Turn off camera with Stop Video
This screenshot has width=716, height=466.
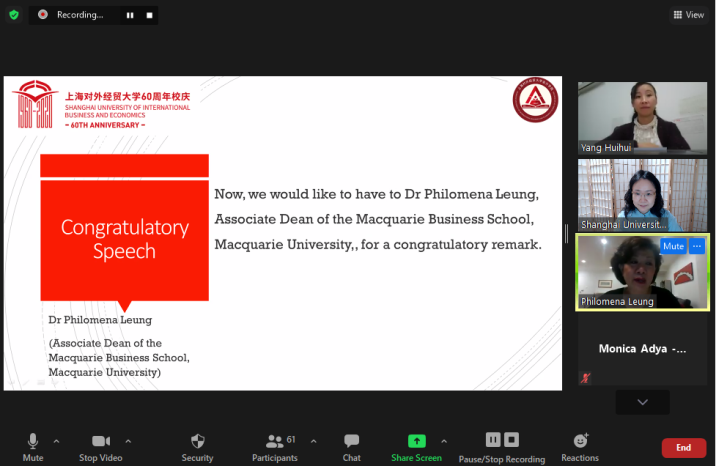tap(101, 446)
